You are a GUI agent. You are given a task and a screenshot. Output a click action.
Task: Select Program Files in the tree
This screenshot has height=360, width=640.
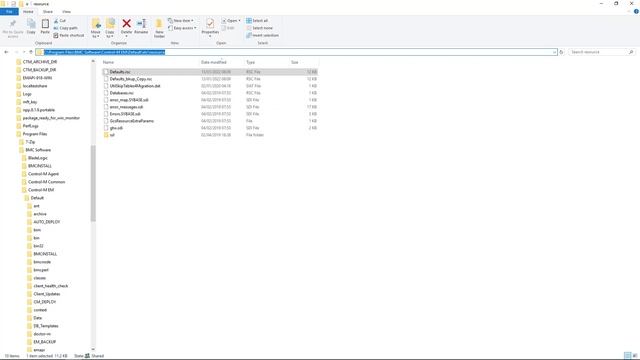point(35,134)
